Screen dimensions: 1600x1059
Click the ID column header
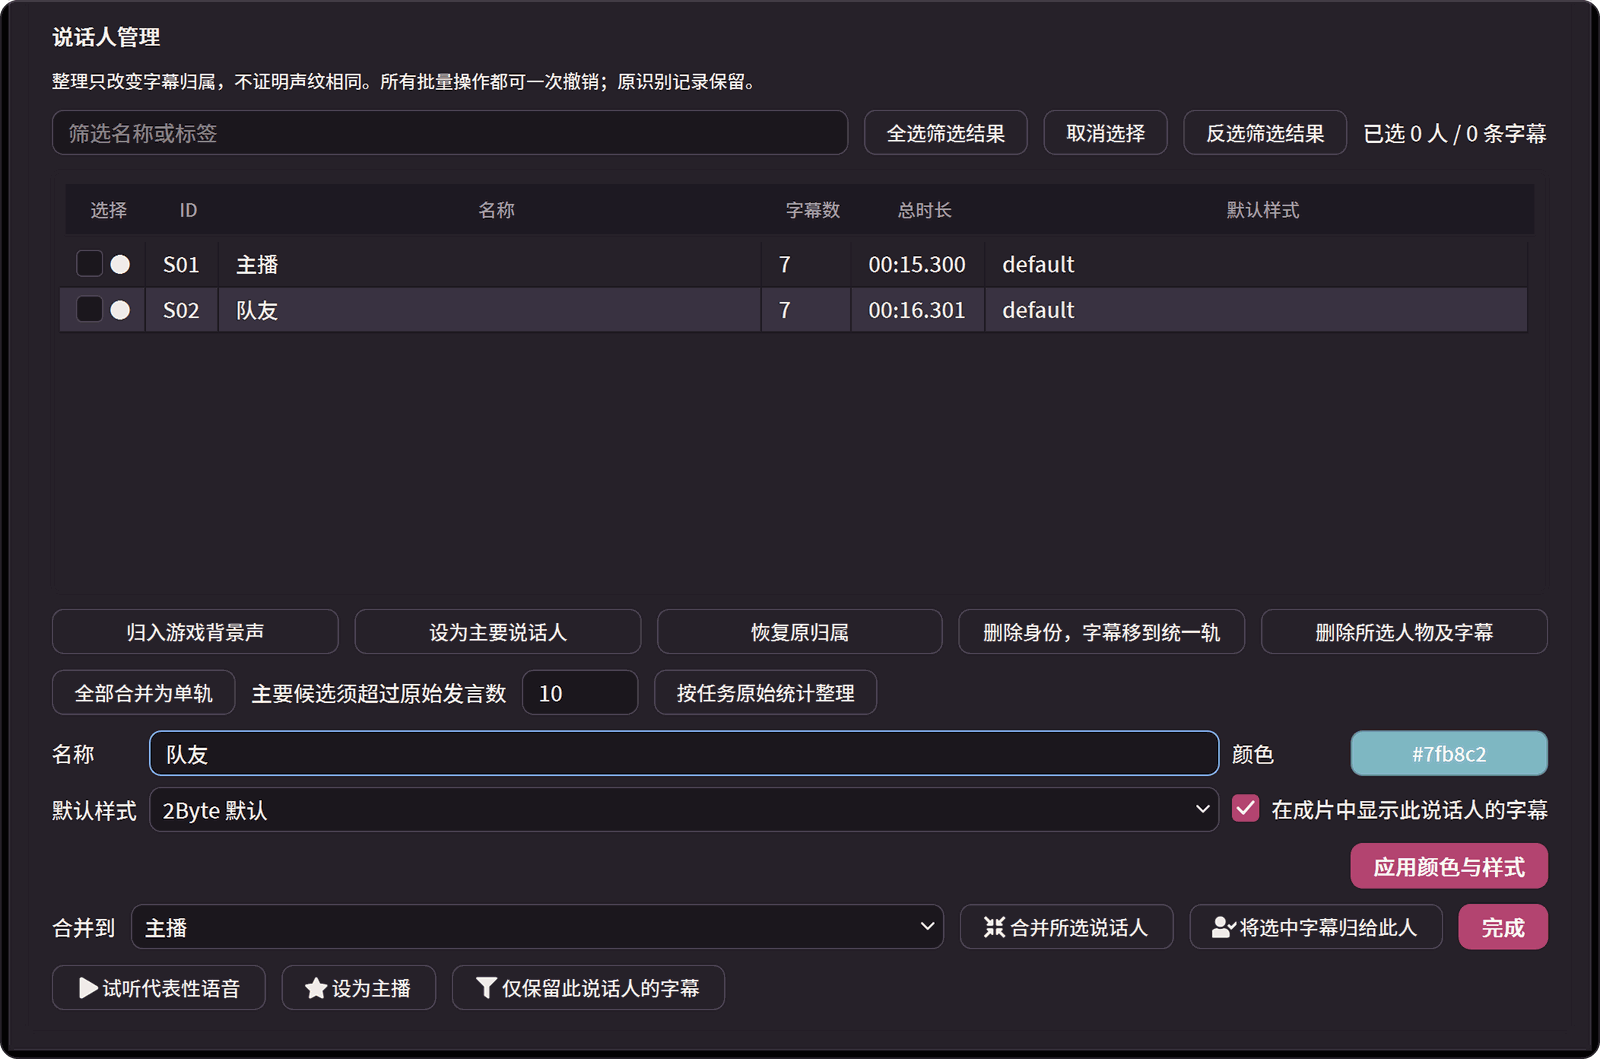pyautogui.click(x=188, y=210)
